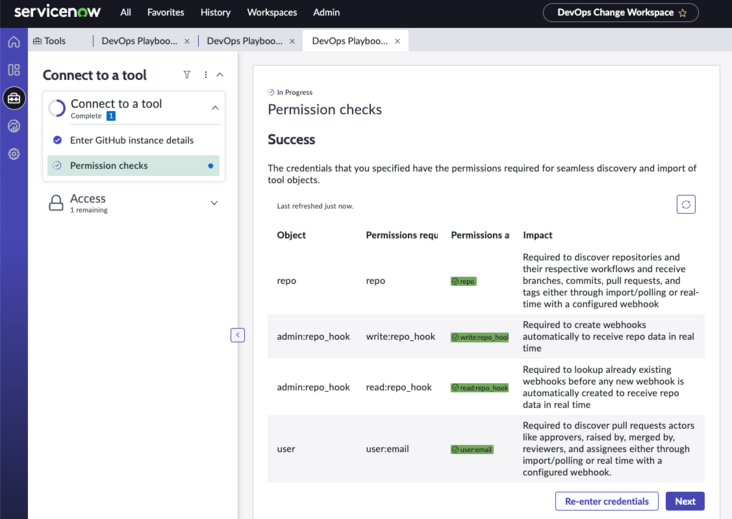The image size is (732, 519).
Task: Open the All menu
Action: coord(126,13)
